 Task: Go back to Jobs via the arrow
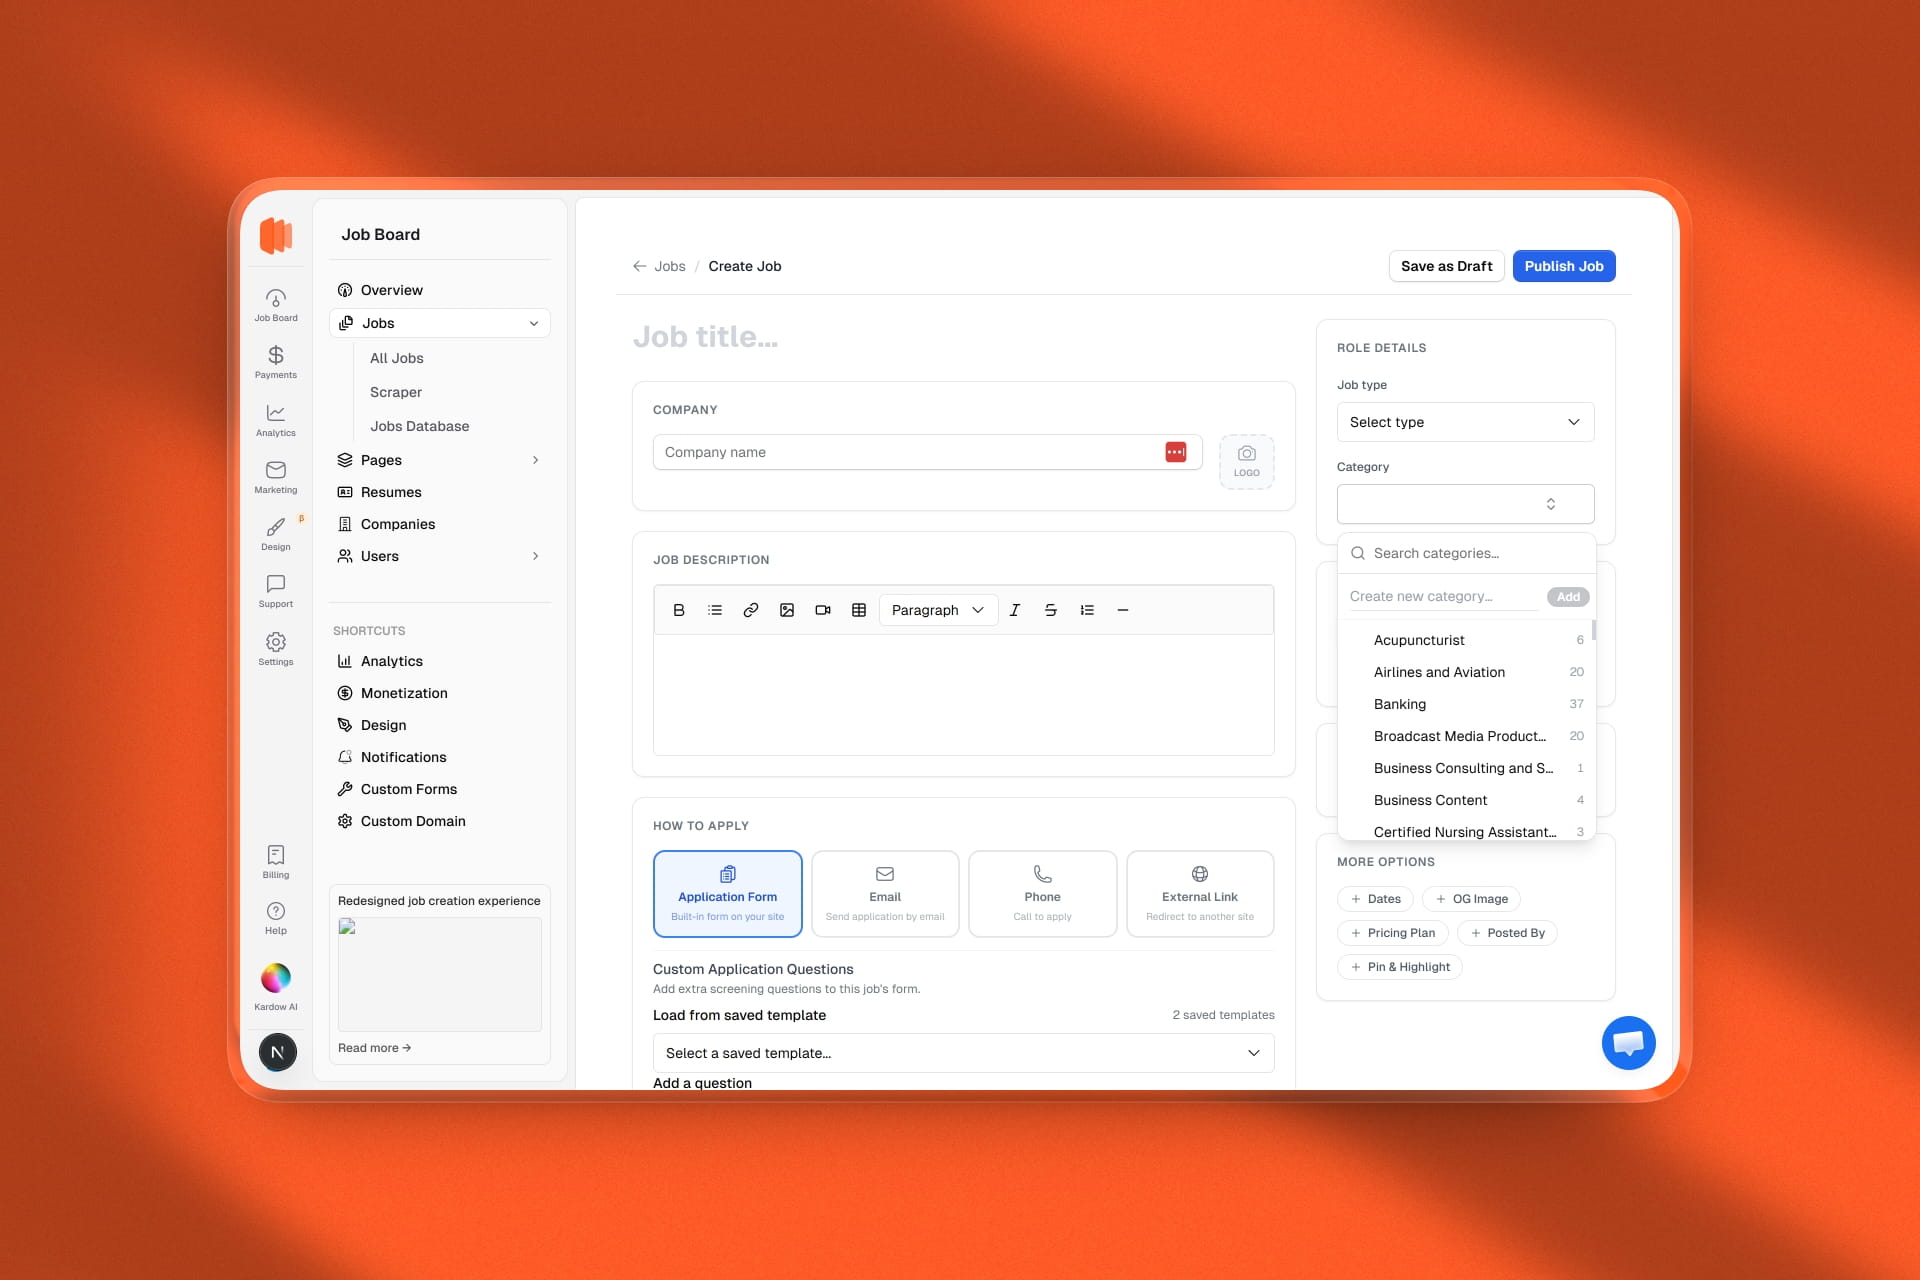pos(640,266)
